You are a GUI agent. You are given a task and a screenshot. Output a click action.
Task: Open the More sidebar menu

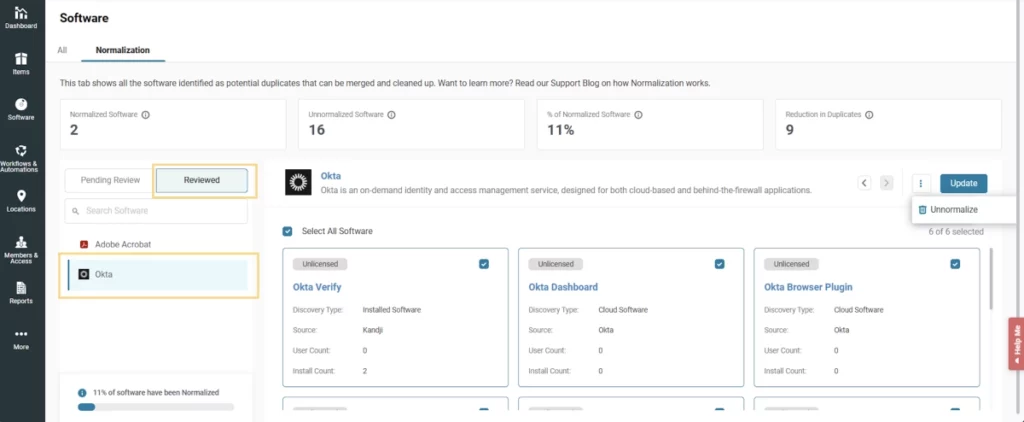point(21,339)
